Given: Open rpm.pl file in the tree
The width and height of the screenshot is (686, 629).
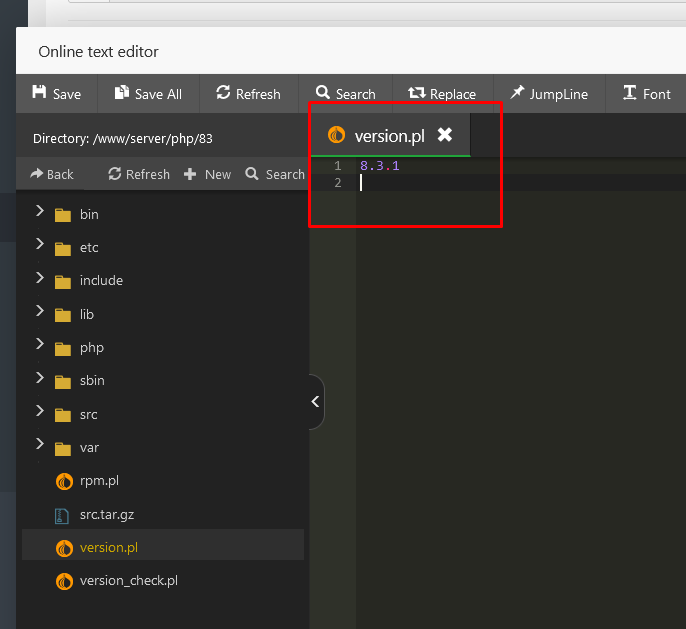Looking at the screenshot, I should (x=99, y=481).
